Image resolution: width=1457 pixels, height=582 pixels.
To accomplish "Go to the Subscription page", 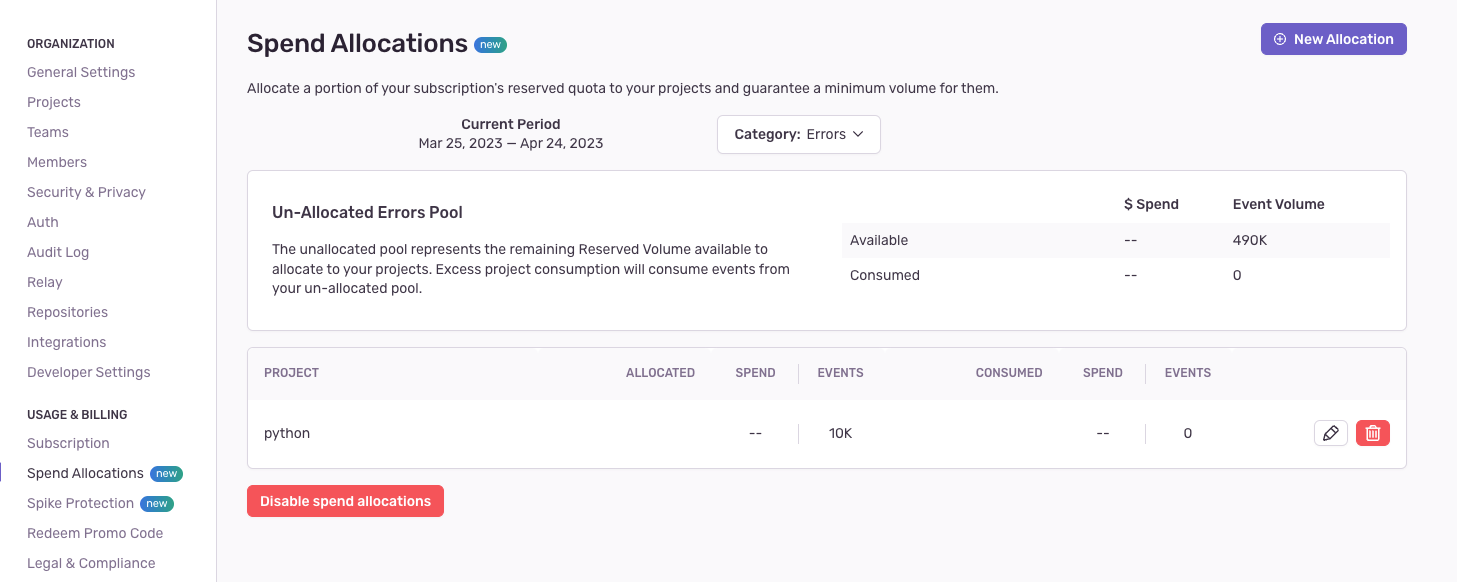I will 68,443.
